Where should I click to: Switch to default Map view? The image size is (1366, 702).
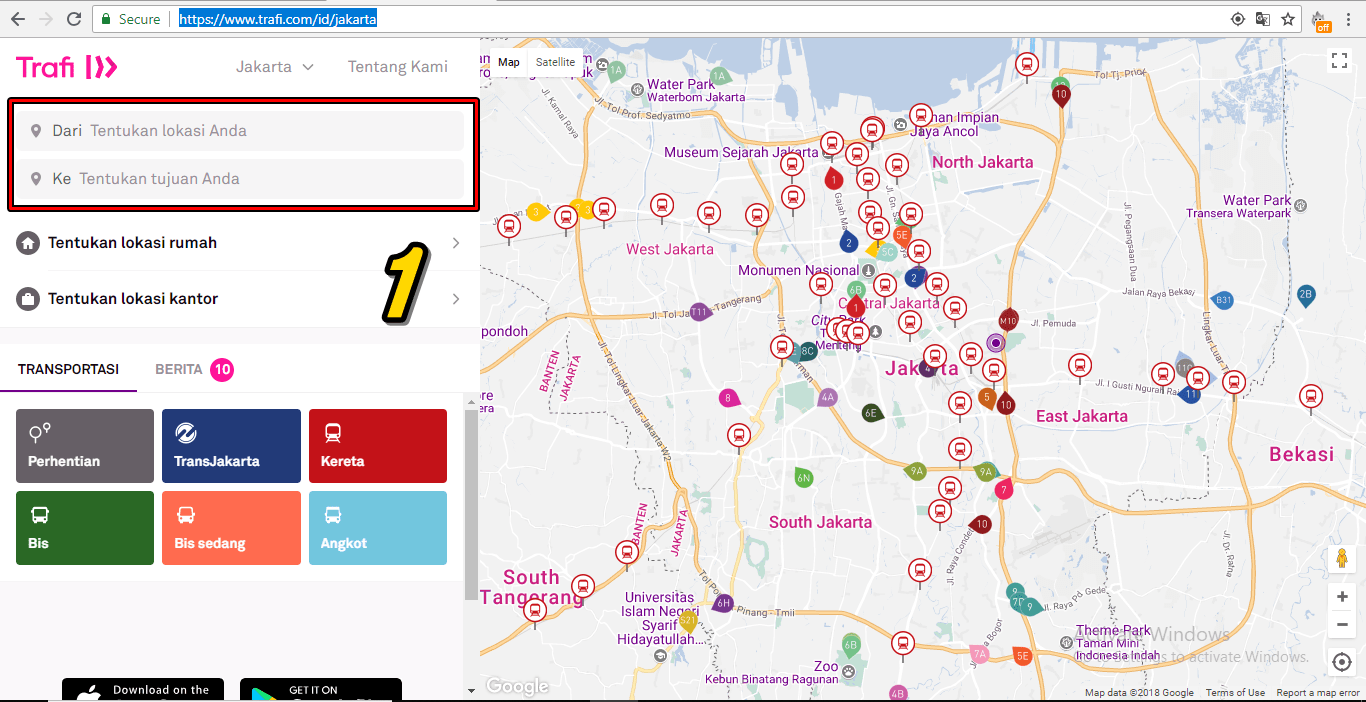tap(509, 62)
